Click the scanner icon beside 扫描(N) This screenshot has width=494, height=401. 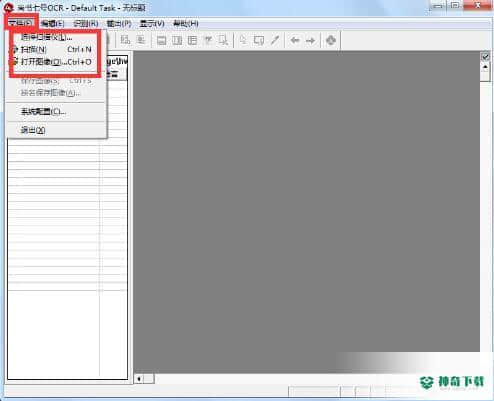click(14, 49)
